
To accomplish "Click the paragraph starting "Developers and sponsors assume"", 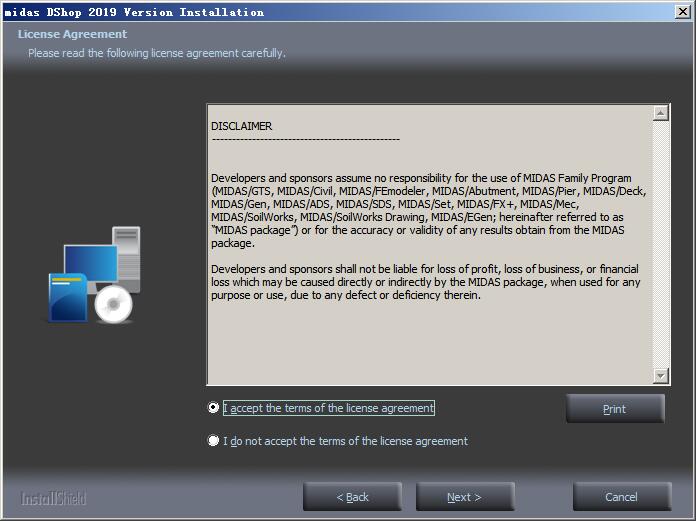I will click(428, 210).
